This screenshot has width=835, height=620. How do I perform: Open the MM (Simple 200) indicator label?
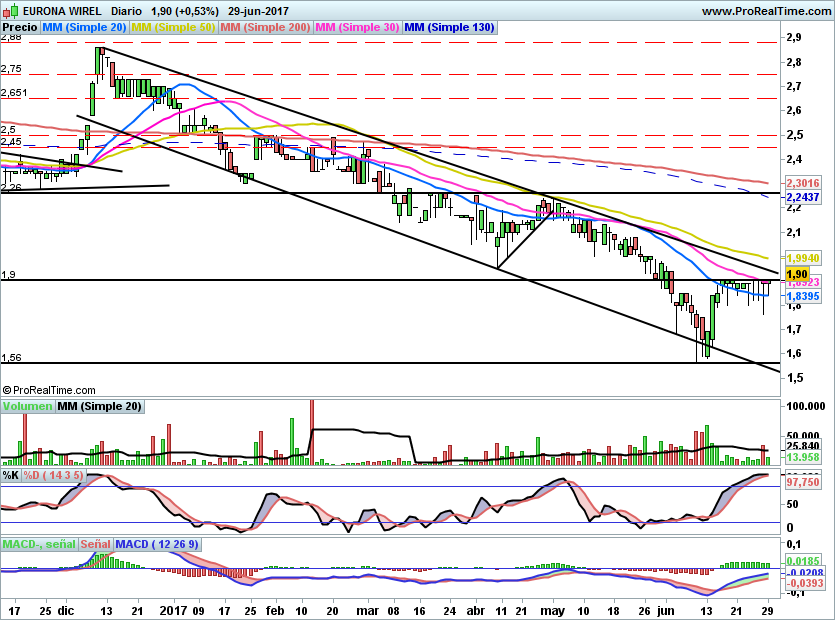coord(265,28)
